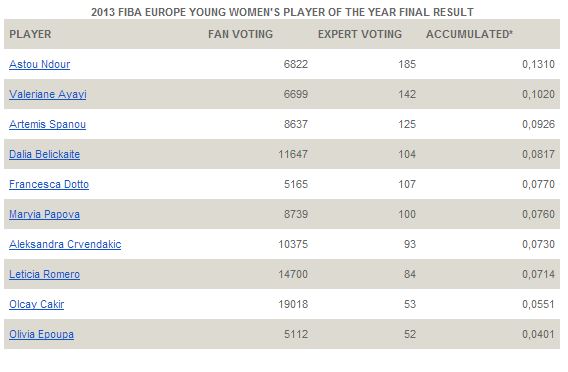Click Astou Ndour's accumulated score 0,1310
The width and height of the screenshot is (568, 372).
pos(538,64)
